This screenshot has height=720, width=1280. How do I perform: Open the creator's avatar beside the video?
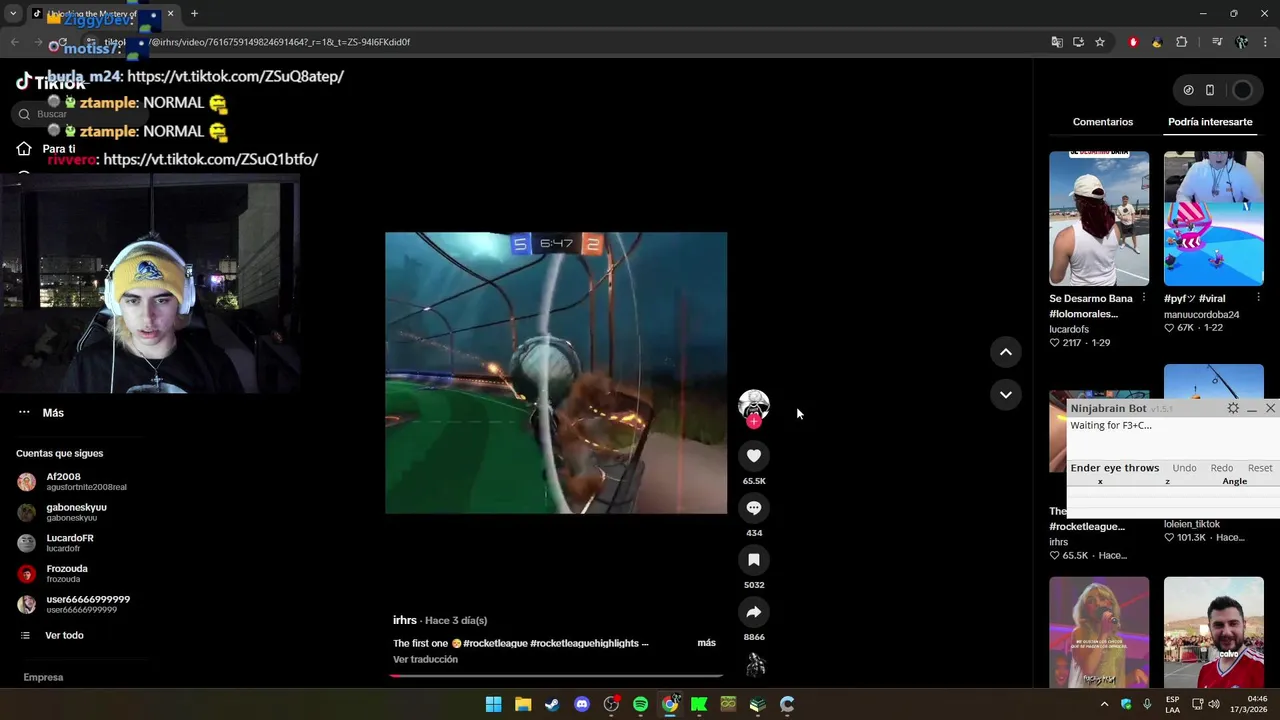point(754,404)
